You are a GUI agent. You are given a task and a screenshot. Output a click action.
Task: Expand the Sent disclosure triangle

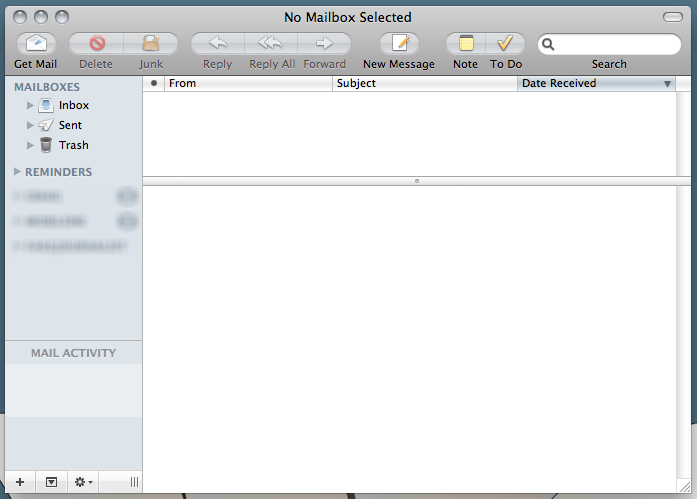click(30, 125)
